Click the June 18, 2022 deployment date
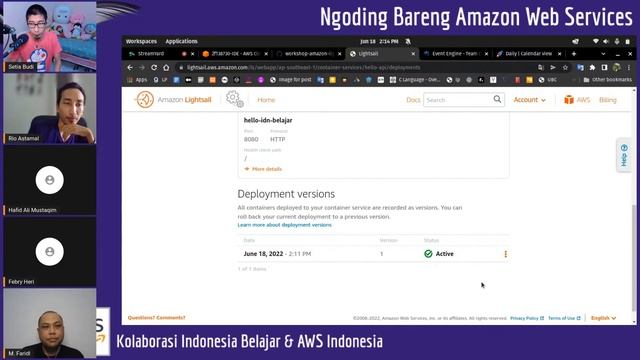The image size is (640, 360). click(263, 254)
